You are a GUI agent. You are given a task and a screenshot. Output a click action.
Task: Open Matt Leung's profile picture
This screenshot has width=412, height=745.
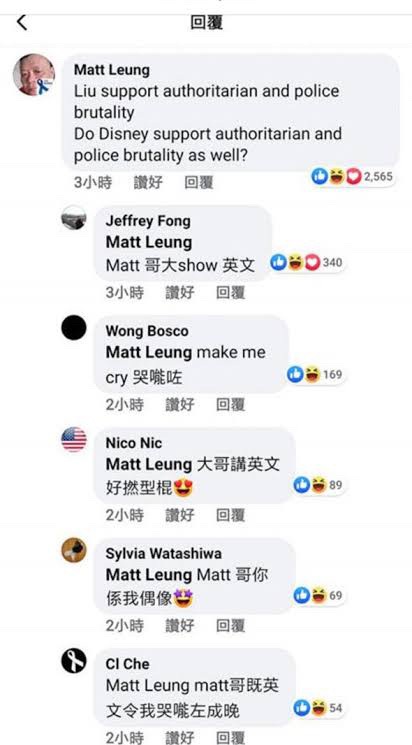click(33, 75)
